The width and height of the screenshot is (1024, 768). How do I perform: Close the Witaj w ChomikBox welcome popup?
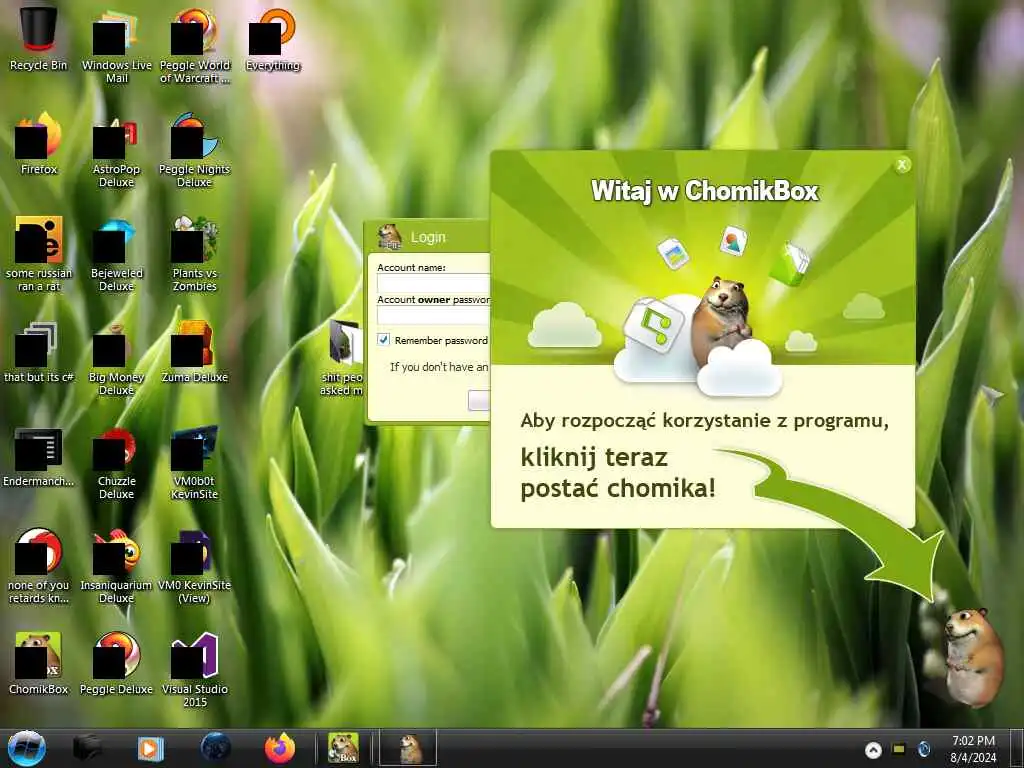(902, 165)
